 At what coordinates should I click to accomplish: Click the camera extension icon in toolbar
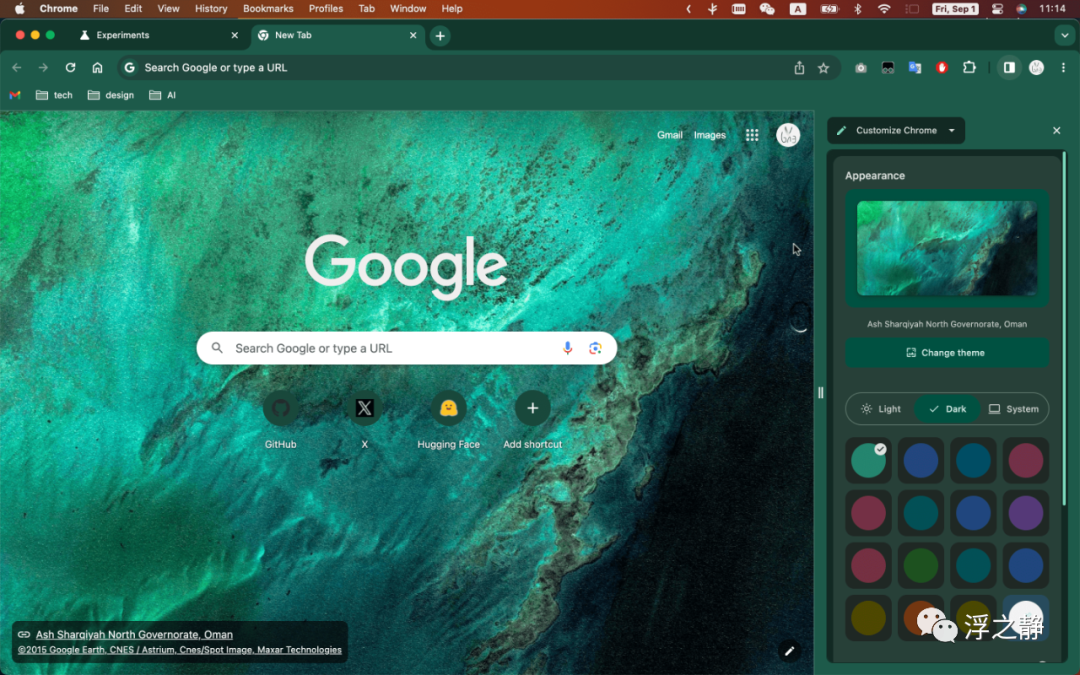coord(861,68)
